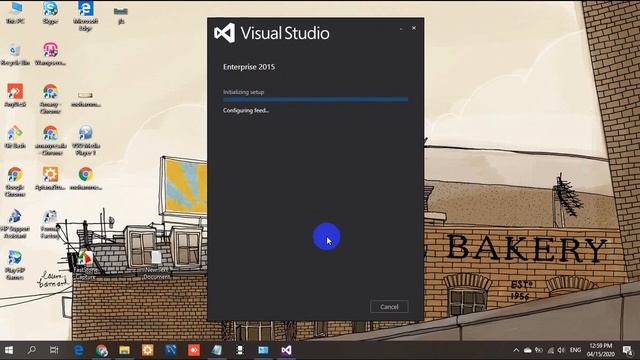Select Recycle Bin desktop icon
This screenshot has height=360, width=640.
16,54
